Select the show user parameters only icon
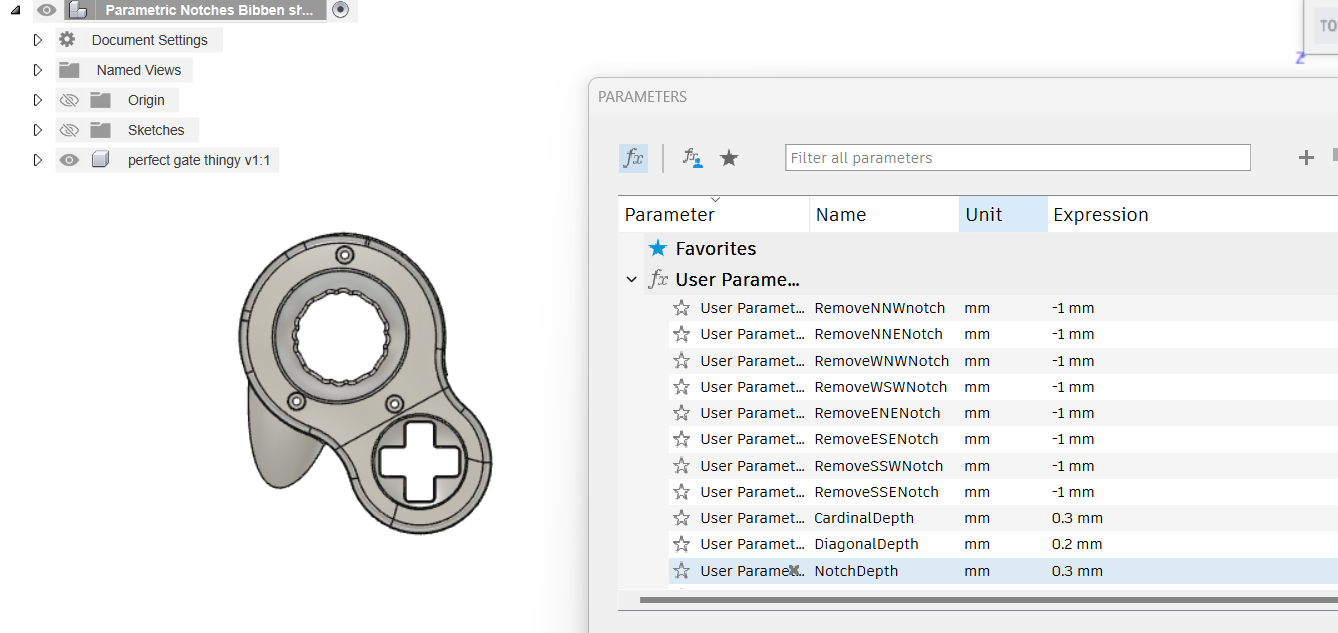Image resolution: width=1338 pixels, height=633 pixels. (x=691, y=157)
